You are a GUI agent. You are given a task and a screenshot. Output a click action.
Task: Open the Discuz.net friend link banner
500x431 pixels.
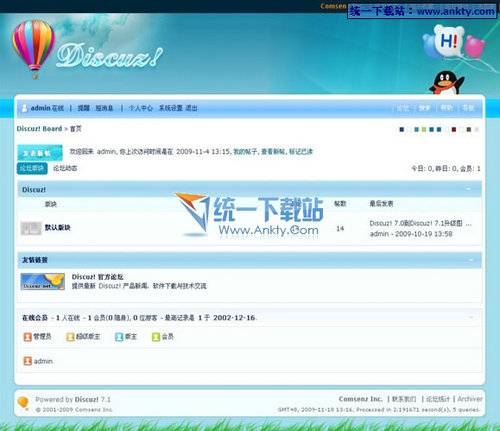point(43,282)
